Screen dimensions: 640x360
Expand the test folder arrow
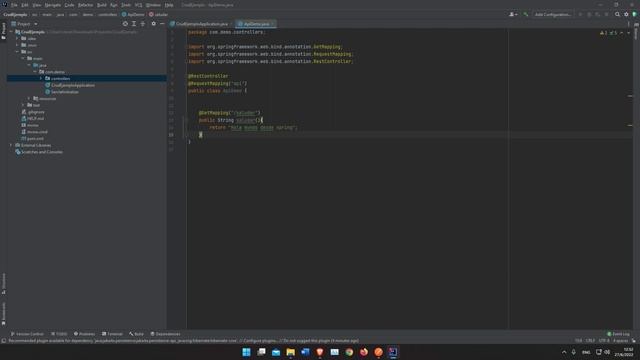23,105
